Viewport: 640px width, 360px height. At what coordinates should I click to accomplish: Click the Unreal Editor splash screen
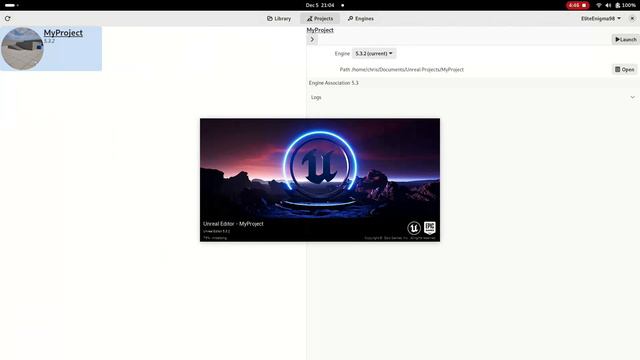pos(320,180)
